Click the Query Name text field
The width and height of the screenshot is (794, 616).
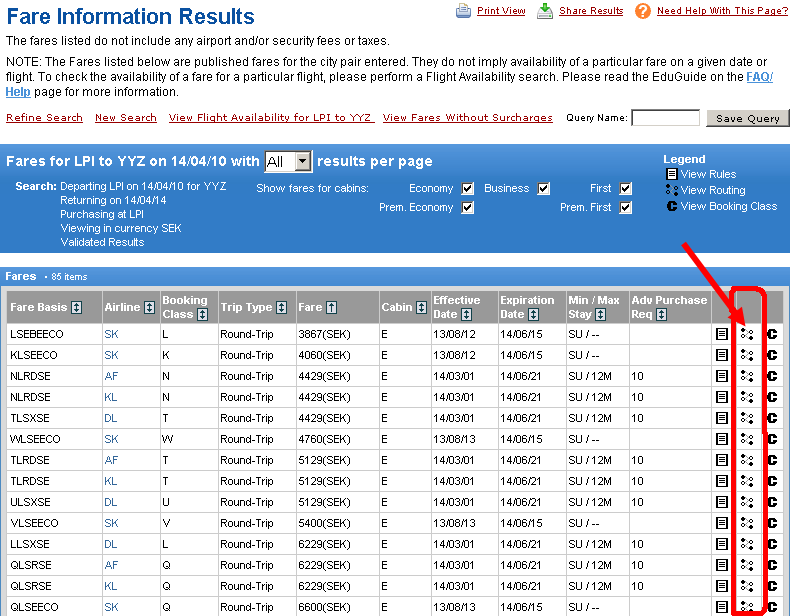[665, 118]
